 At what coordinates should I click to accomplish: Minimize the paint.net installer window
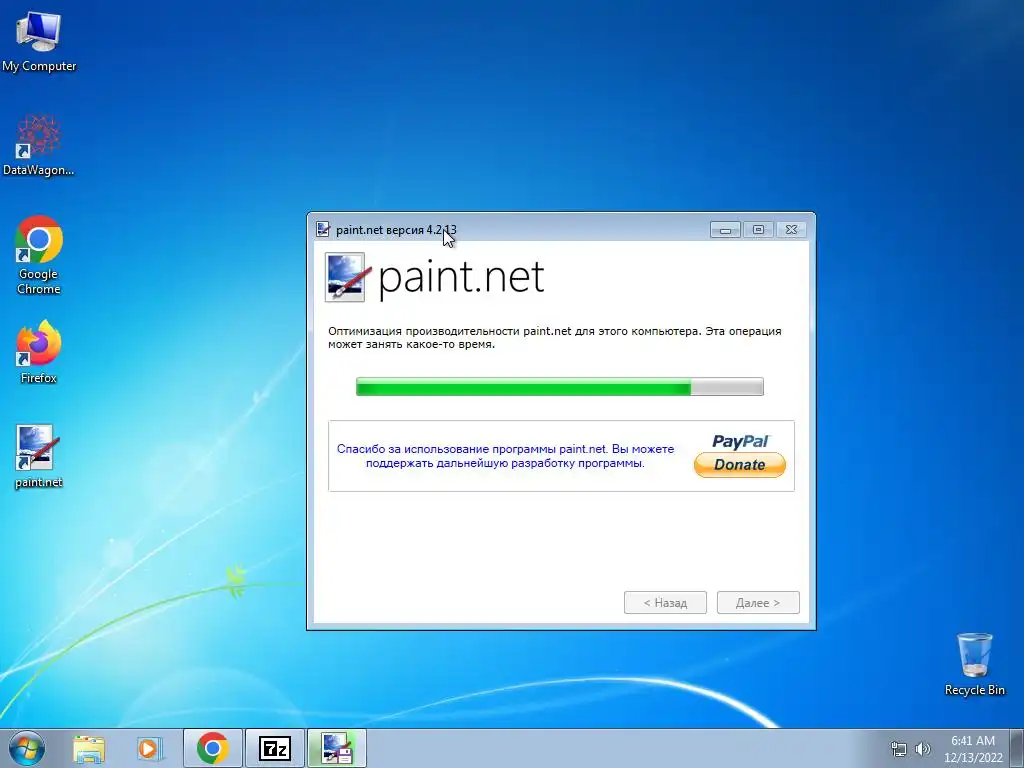725,230
